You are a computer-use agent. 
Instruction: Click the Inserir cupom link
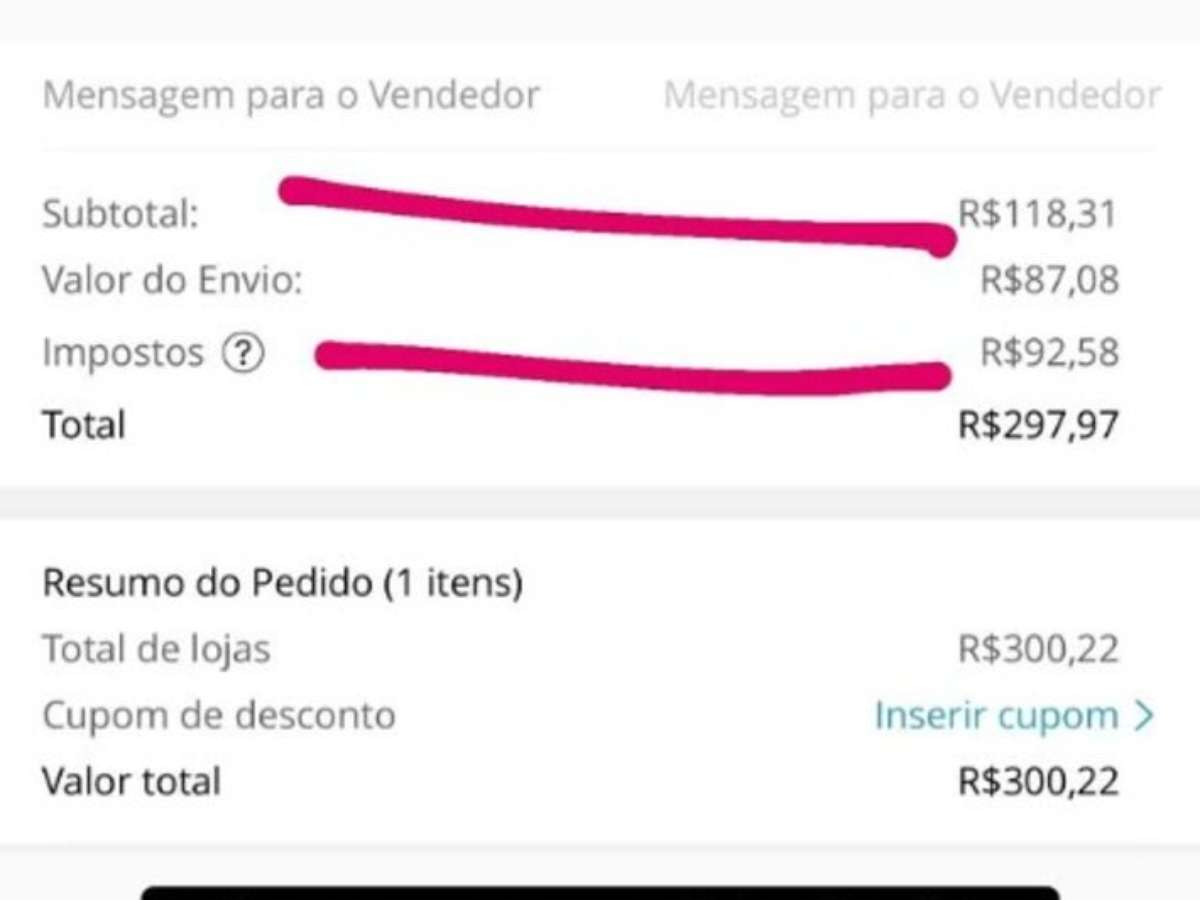click(996, 716)
